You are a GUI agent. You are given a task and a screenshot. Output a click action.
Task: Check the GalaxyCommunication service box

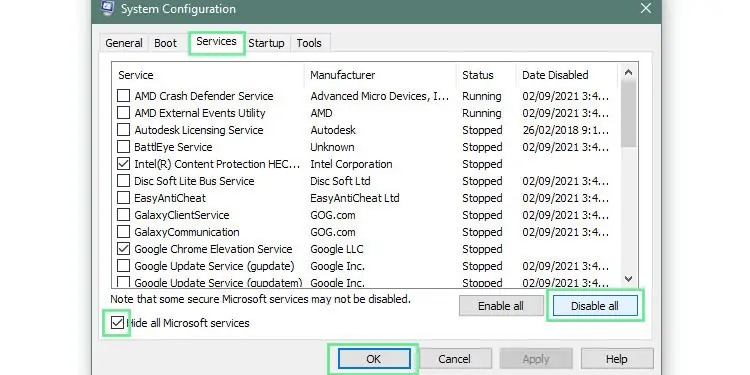pyautogui.click(x=123, y=232)
